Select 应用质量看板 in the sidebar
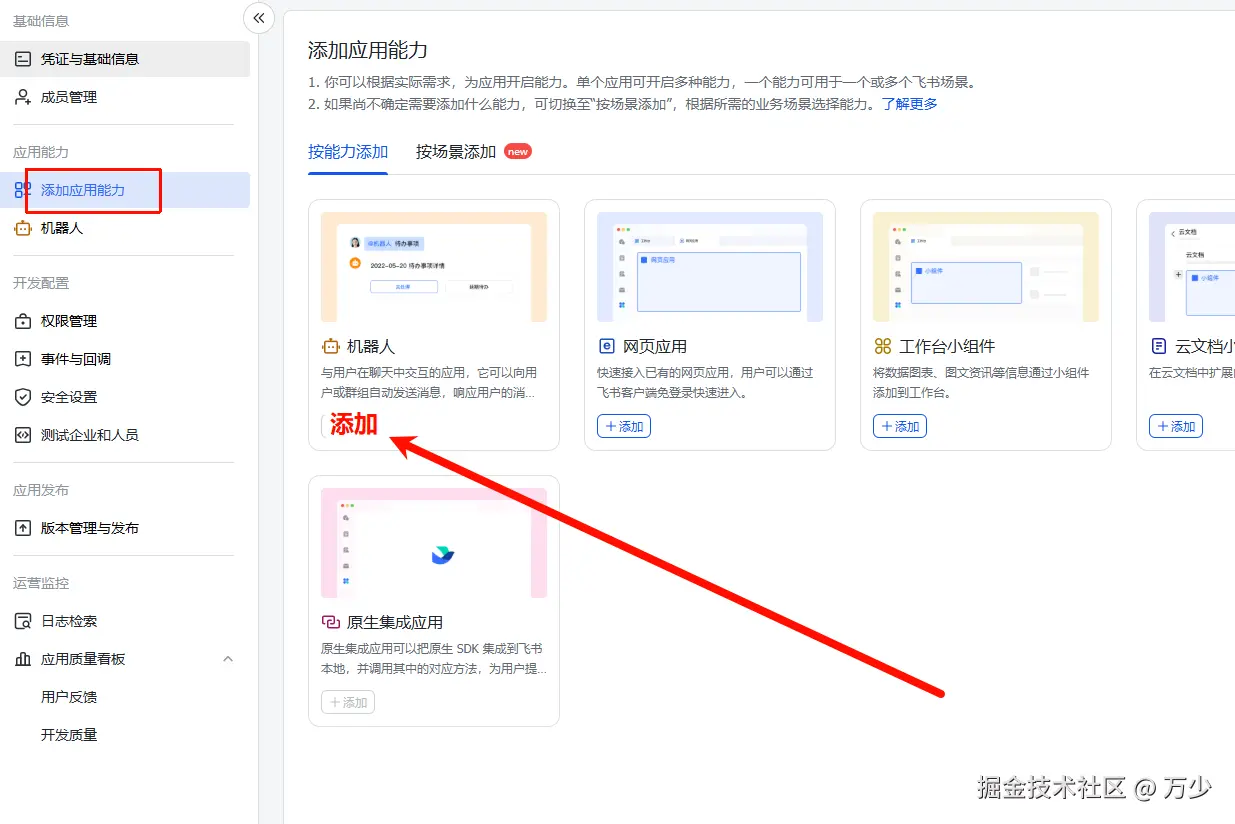 (125, 659)
